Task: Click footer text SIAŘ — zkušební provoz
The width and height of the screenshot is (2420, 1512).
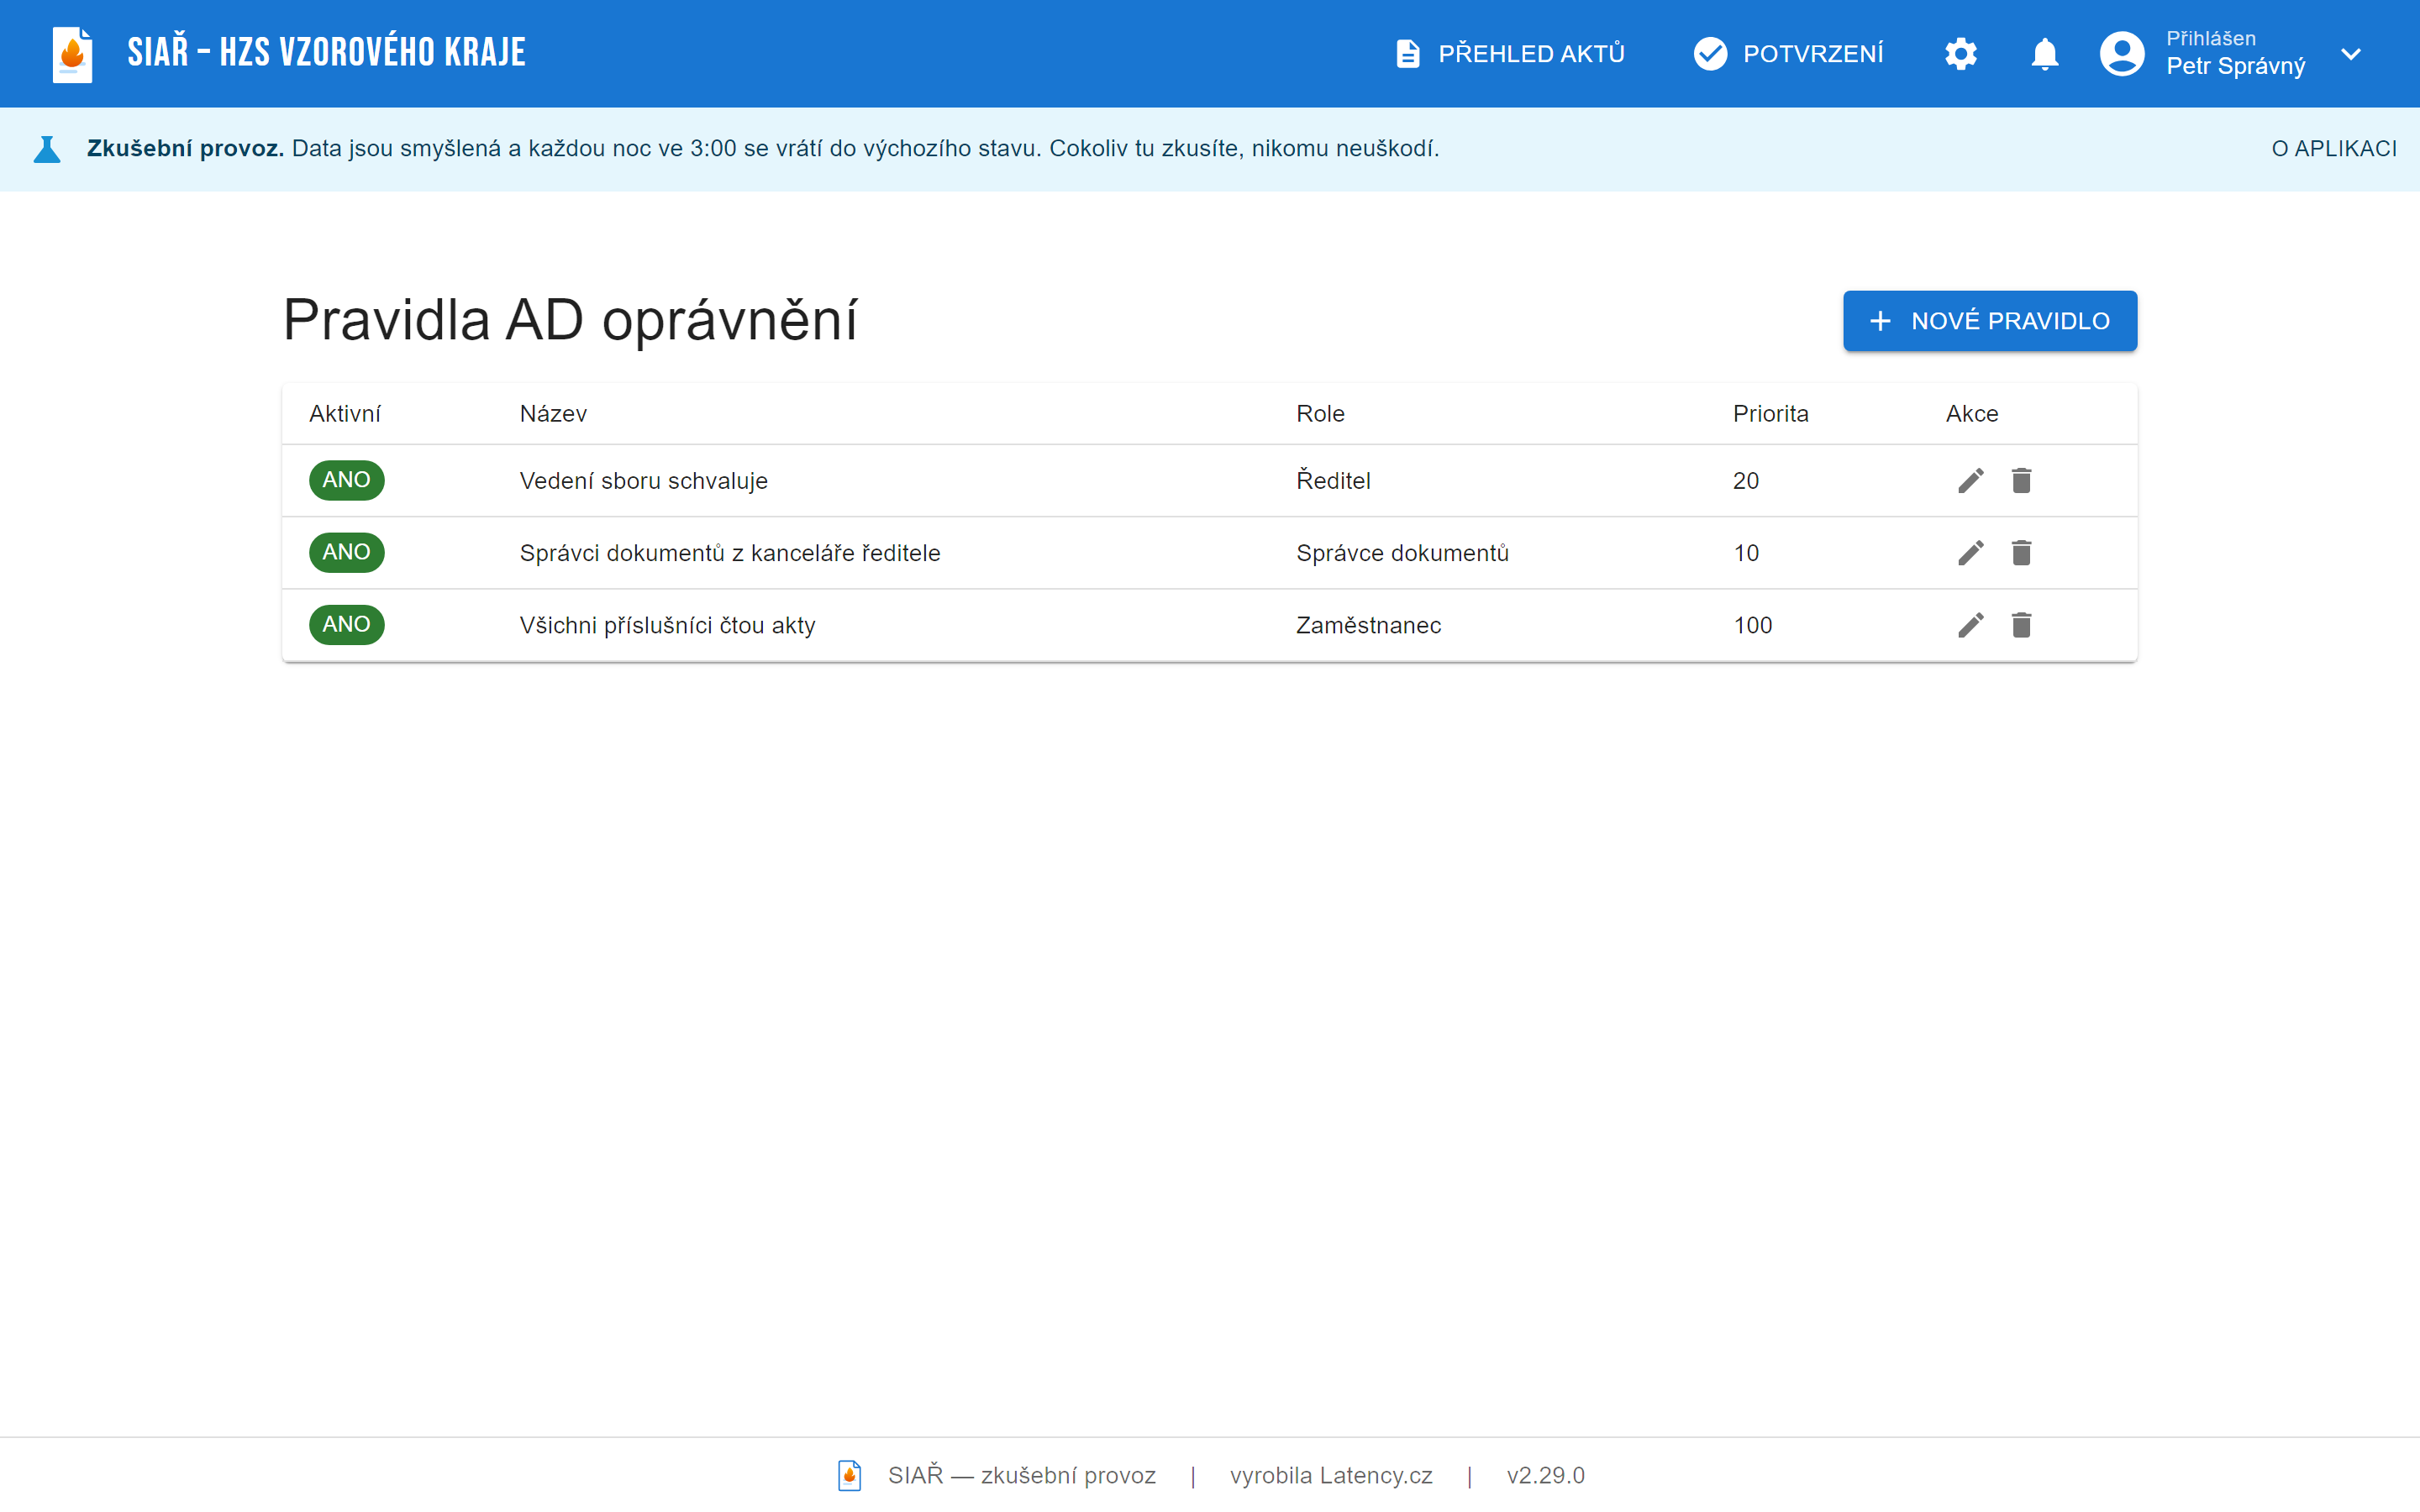Action: pyautogui.click(x=1021, y=1476)
